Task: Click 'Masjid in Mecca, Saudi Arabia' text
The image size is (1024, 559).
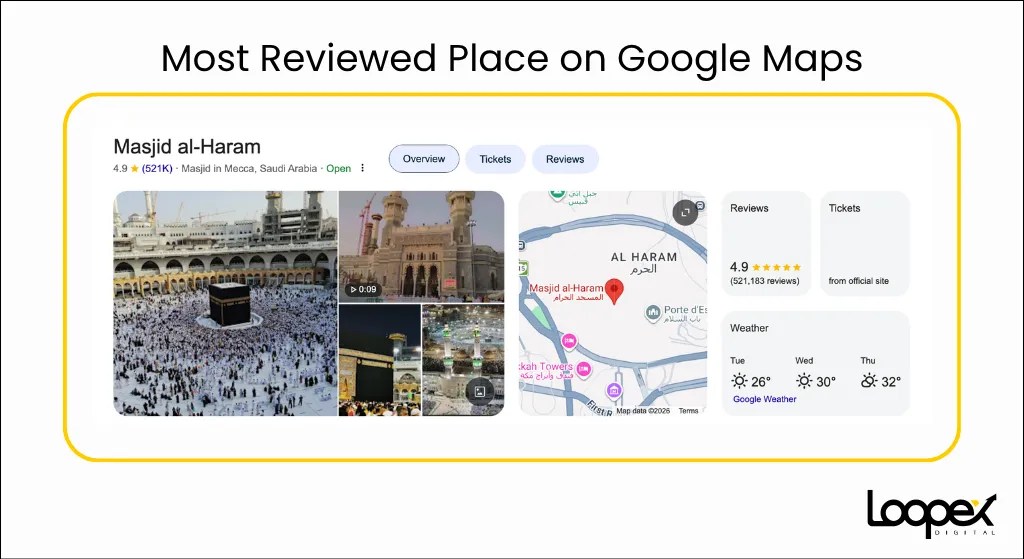Action: click(x=249, y=168)
